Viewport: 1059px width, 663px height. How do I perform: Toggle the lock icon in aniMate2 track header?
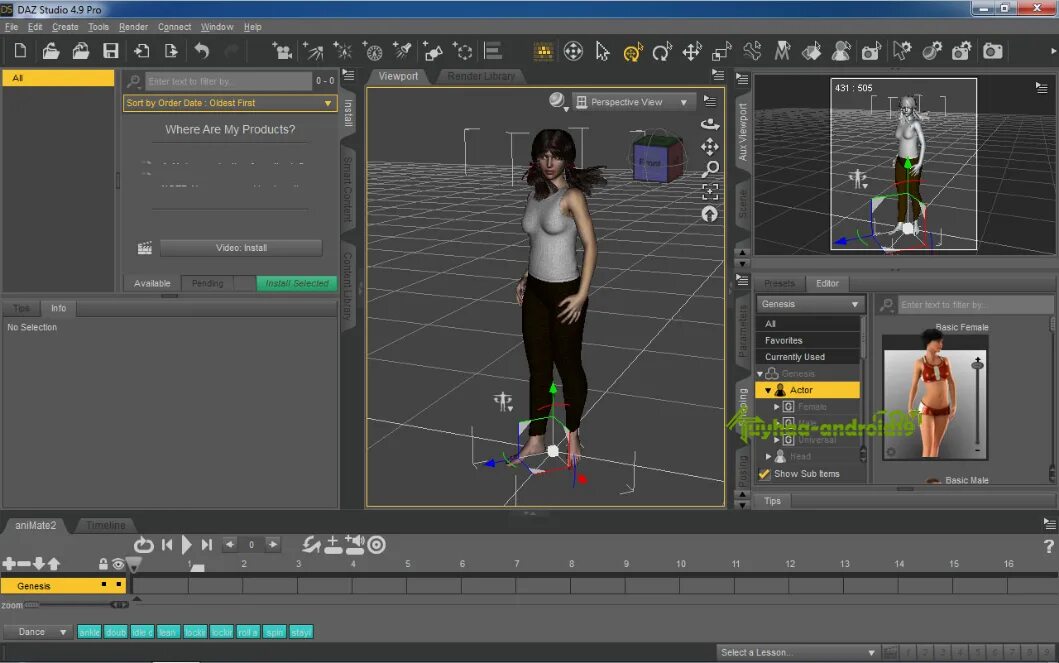[x=103, y=564]
